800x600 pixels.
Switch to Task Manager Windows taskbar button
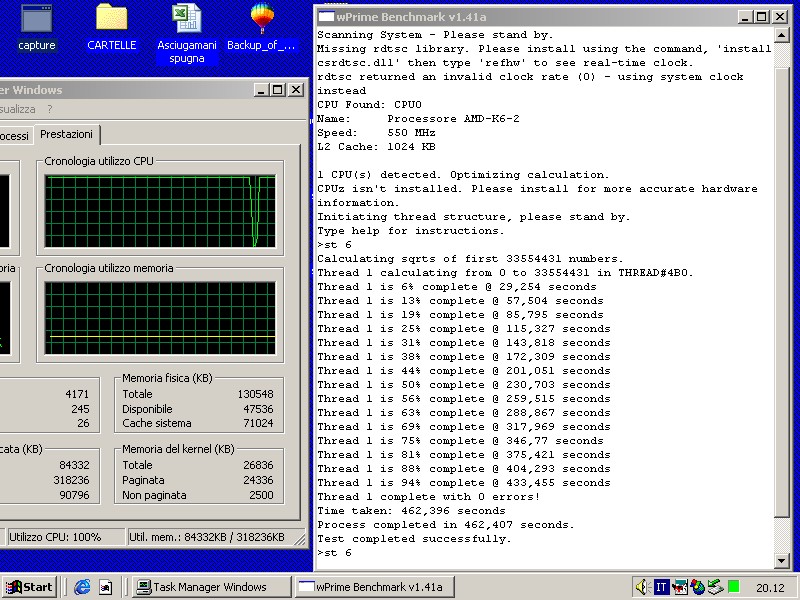coord(211,587)
